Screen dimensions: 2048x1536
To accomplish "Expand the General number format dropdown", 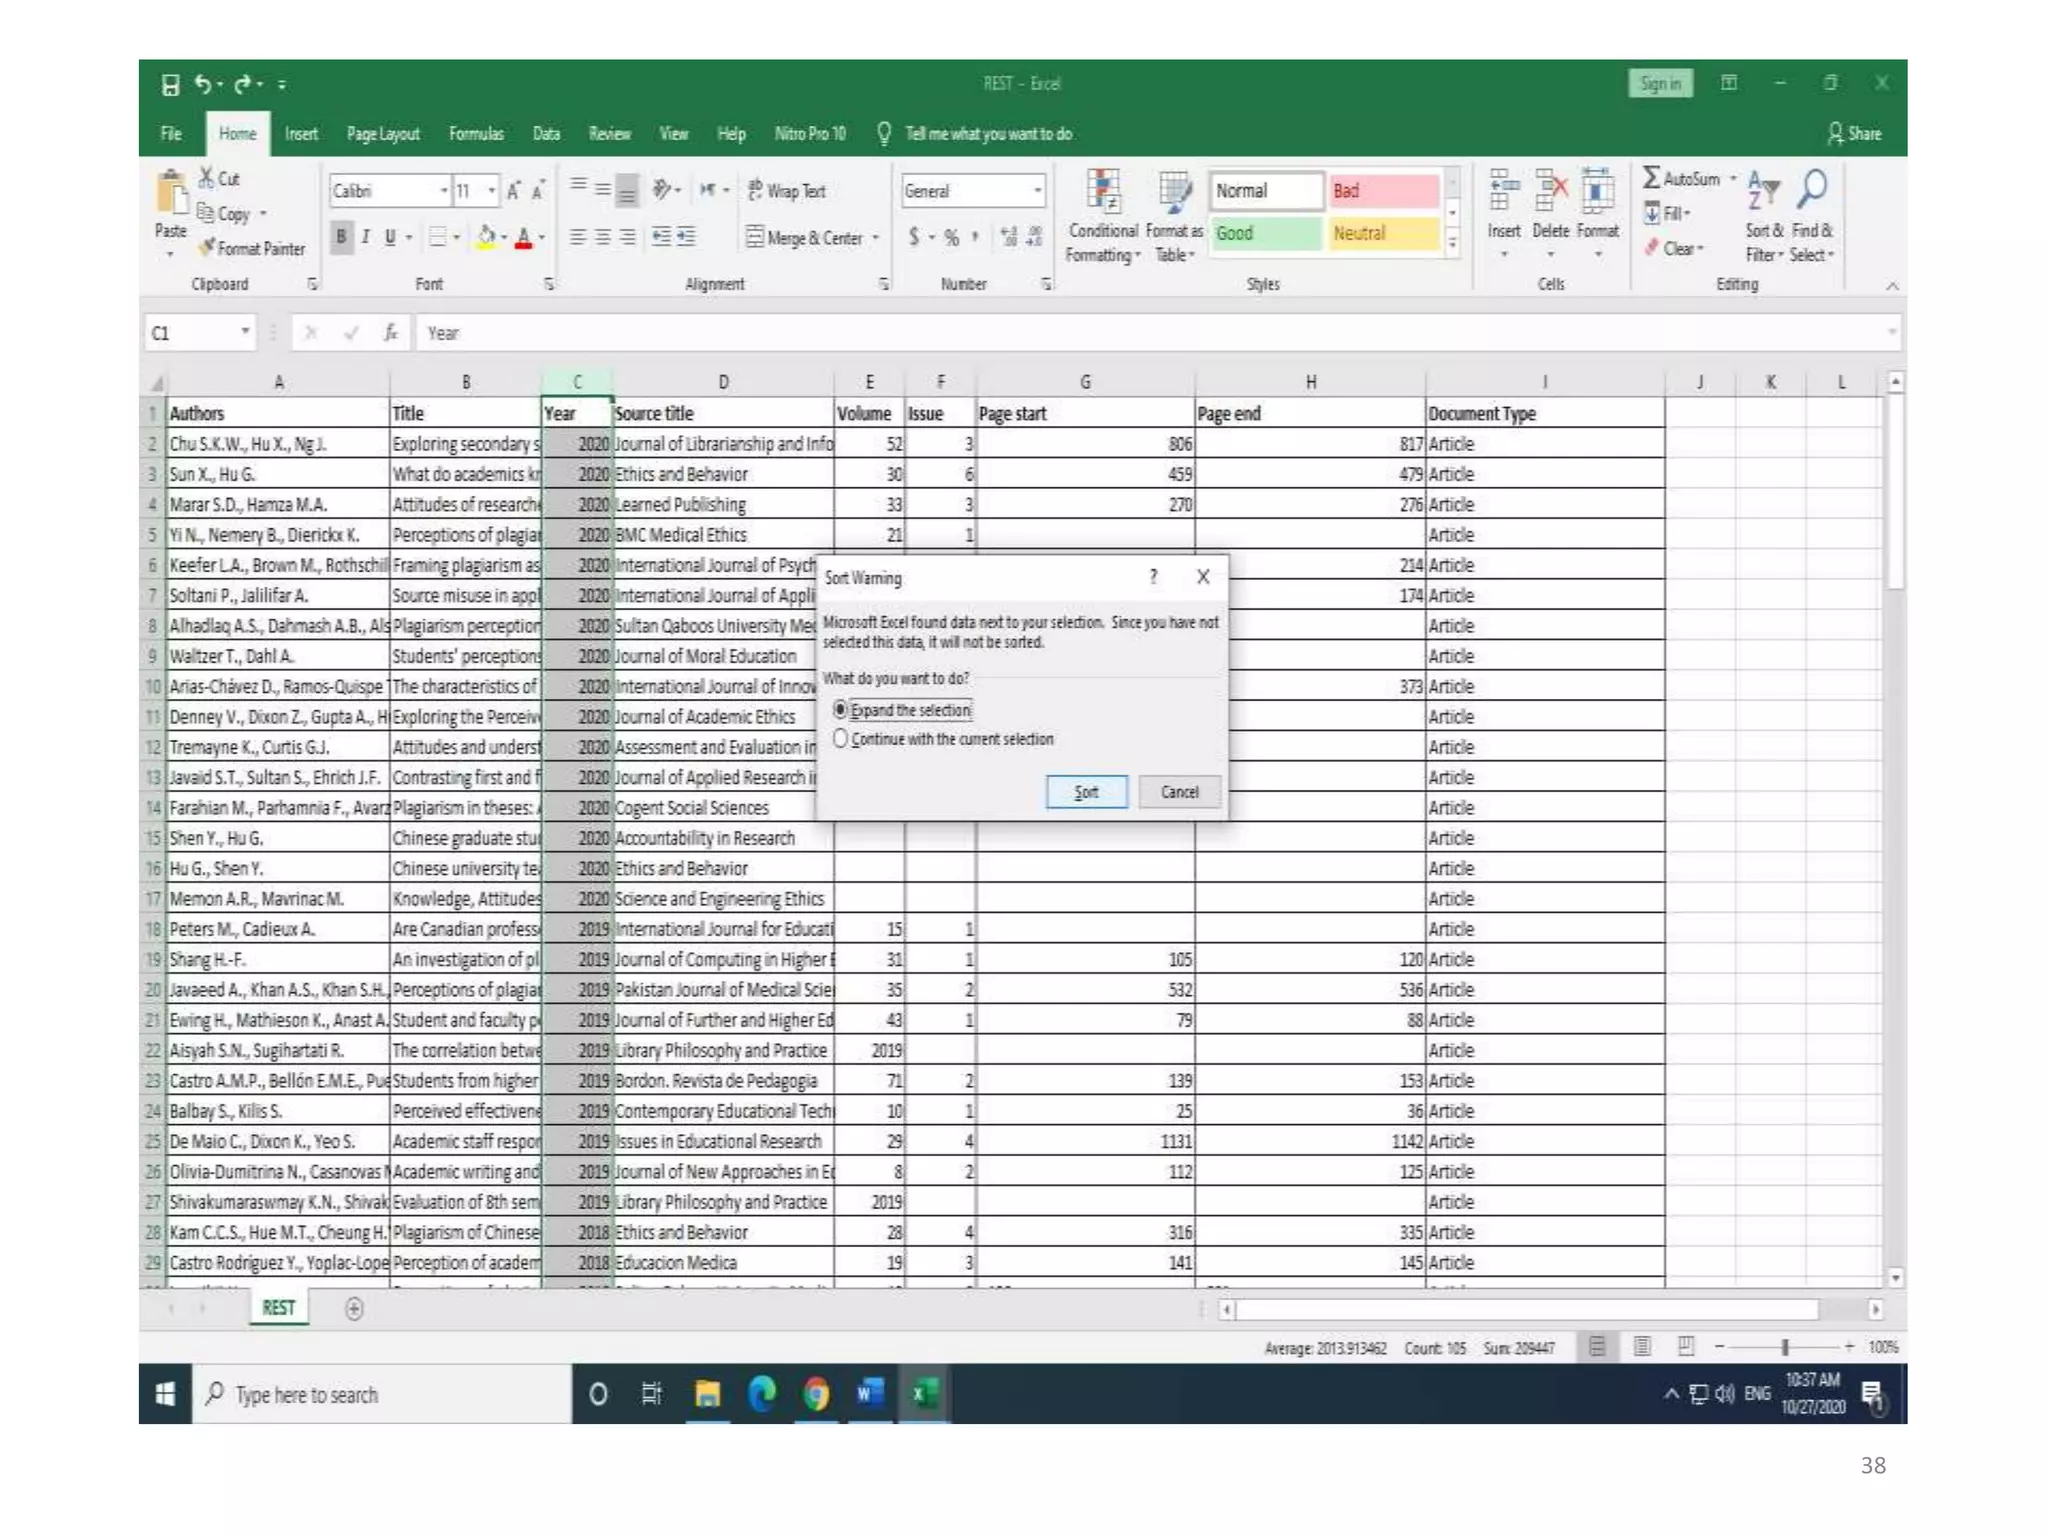I will (x=1037, y=190).
